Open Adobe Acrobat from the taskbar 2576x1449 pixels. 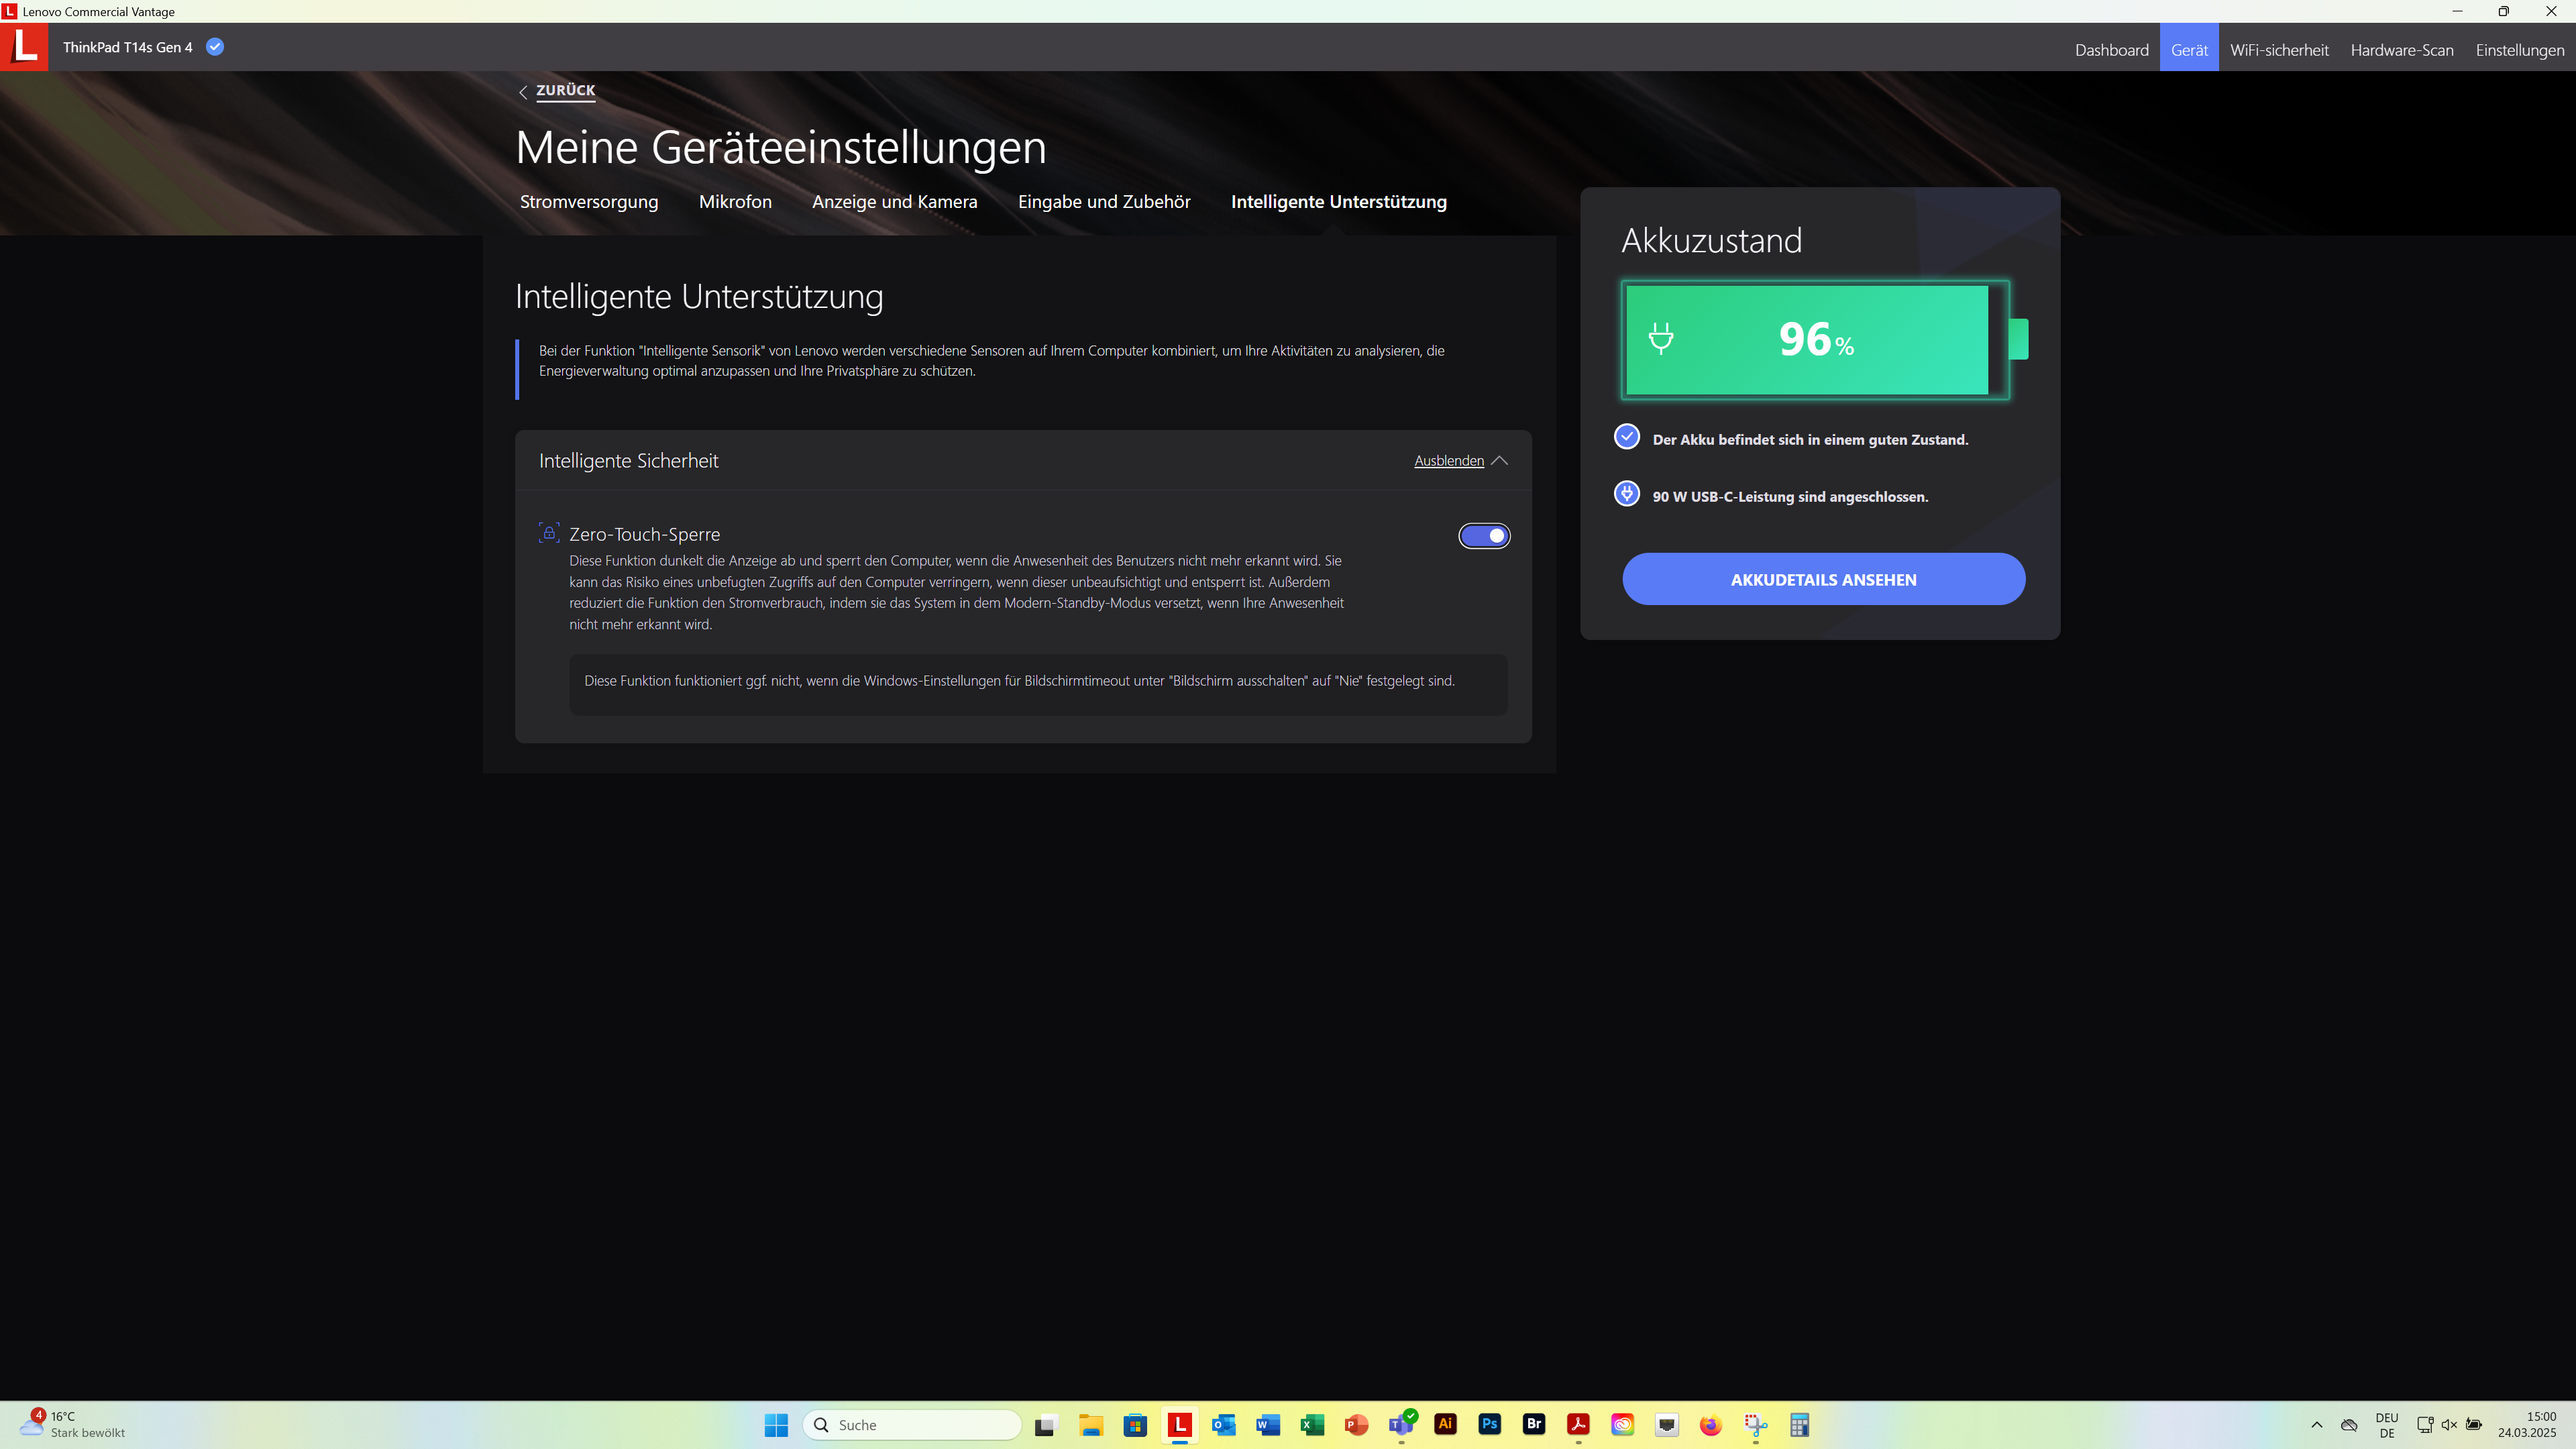[1578, 1425]
